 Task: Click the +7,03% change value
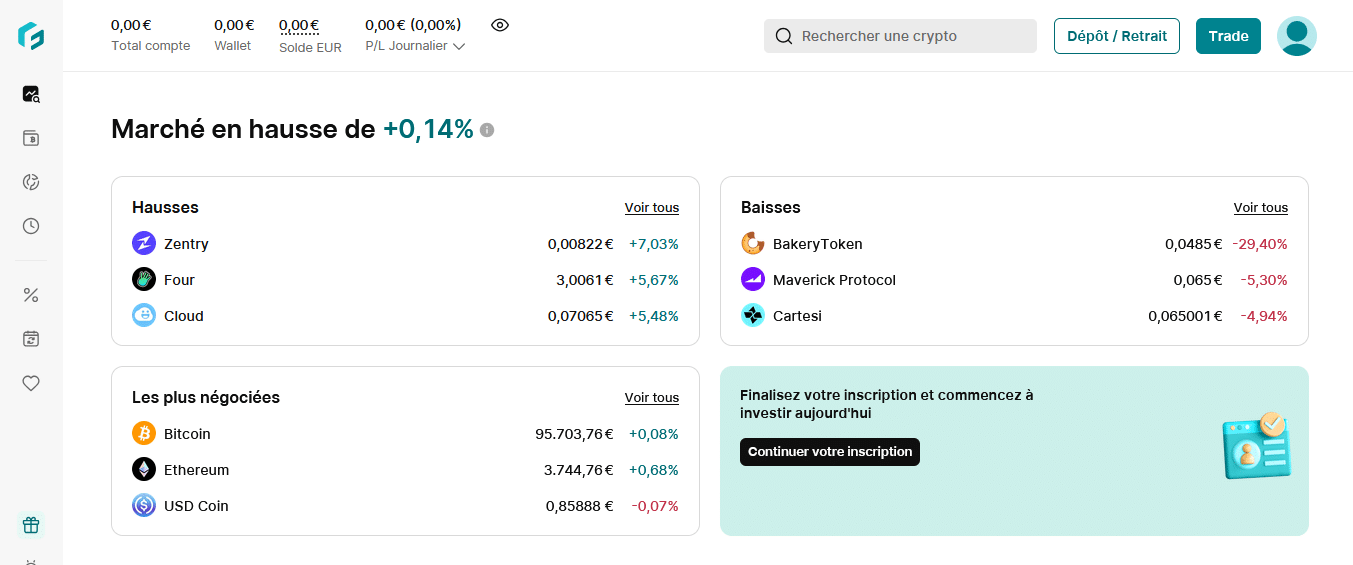(x=654, y=244)
